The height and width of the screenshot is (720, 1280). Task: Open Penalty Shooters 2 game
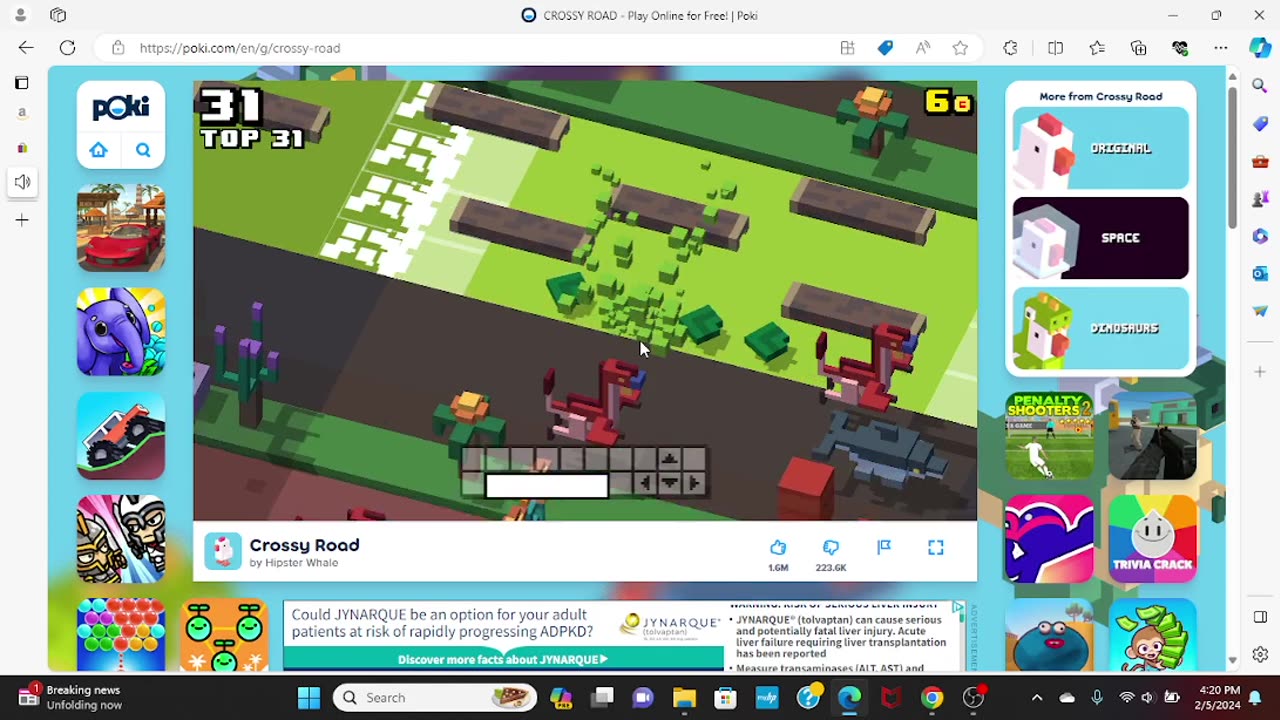click(1049, 436)
